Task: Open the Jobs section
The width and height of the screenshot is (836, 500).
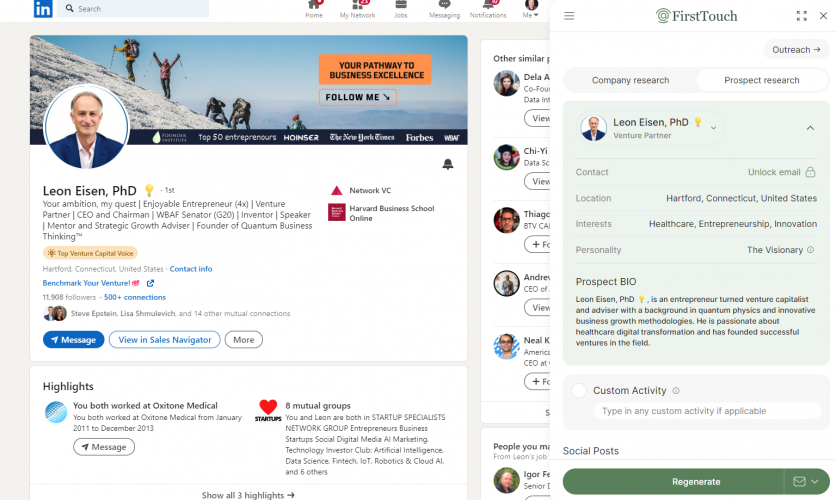Action: pos(401,10)
